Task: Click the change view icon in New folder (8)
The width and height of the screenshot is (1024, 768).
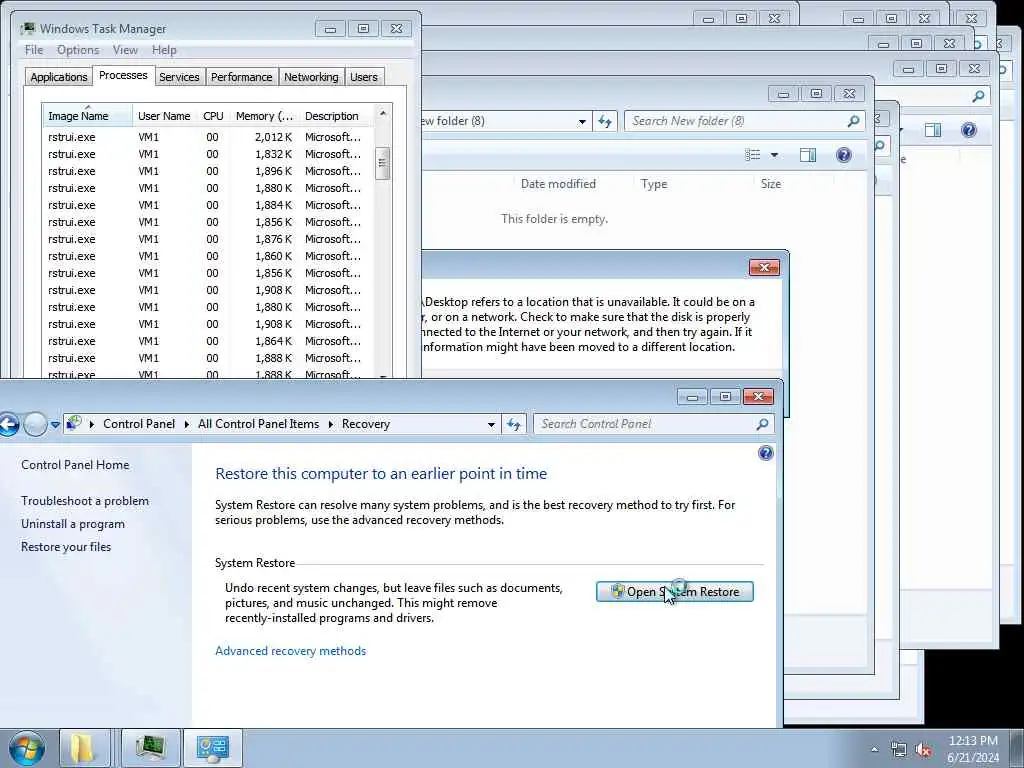Action: pos(753,155)
